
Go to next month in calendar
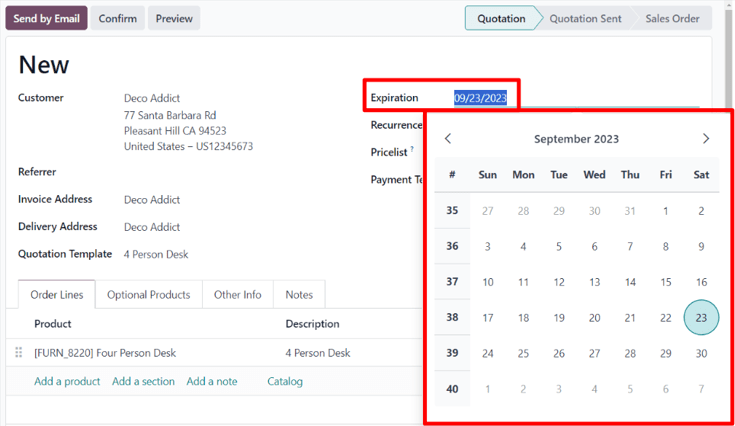(x=705, y=139)
